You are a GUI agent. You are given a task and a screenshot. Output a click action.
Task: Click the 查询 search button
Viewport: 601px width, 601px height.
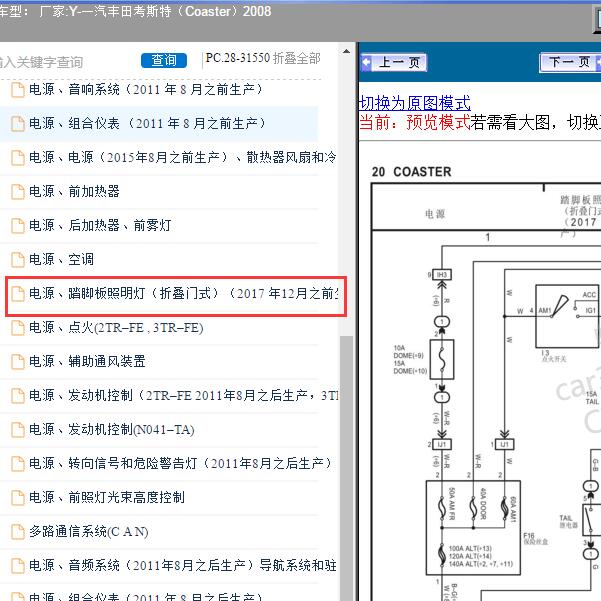pos(164,60)
